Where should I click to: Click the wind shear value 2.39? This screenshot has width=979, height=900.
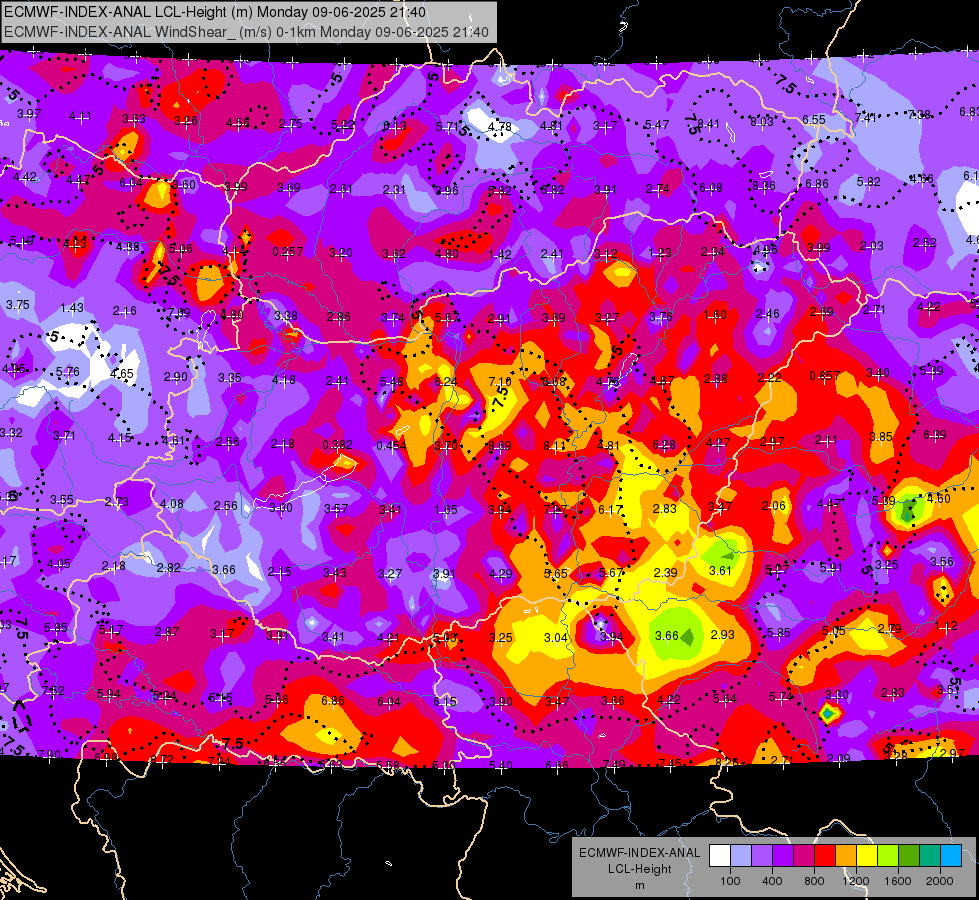pos(666,572)
